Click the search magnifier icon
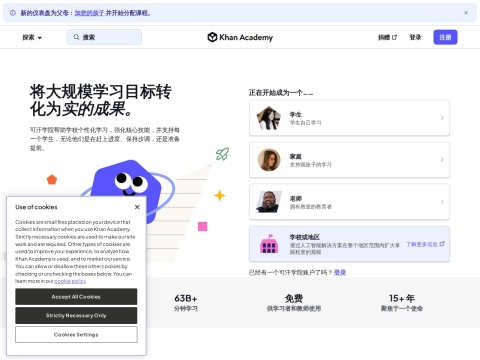The width and height of the screenshot is (480, 360). click(76, 37)
